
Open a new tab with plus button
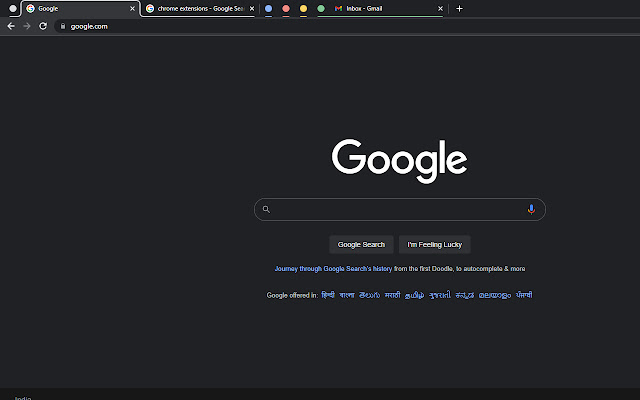pos(460,9)
